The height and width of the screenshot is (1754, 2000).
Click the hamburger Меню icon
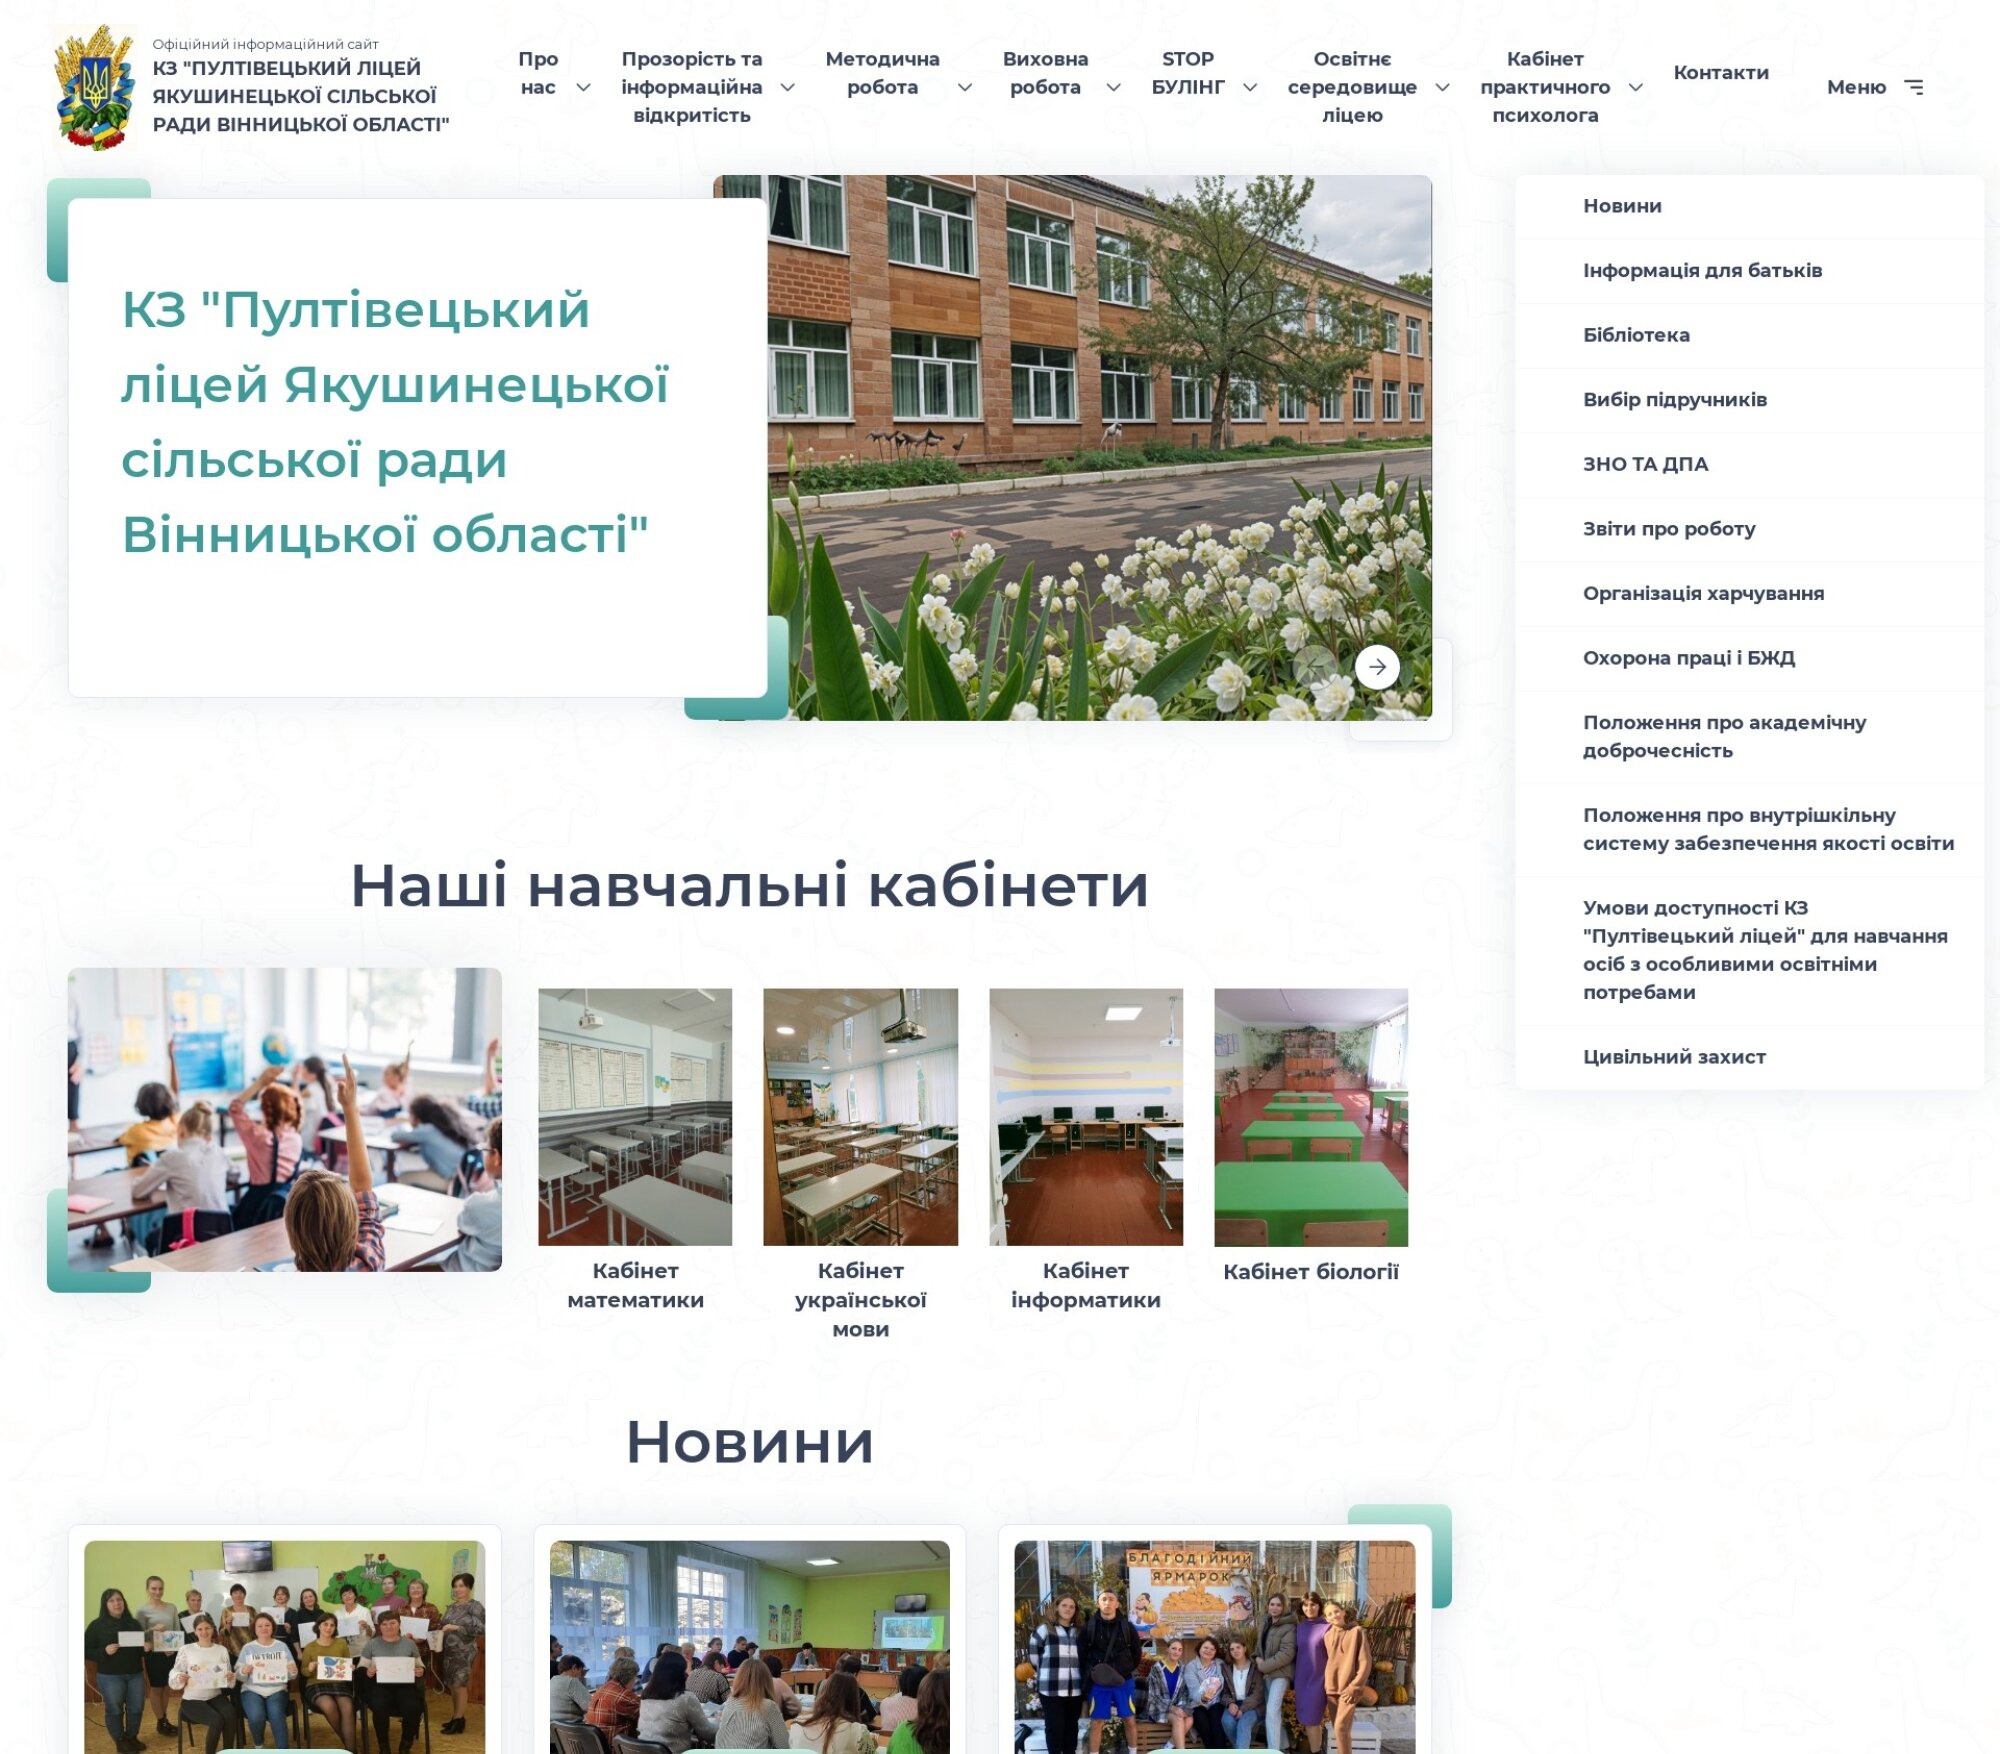tap(1913, 87)
